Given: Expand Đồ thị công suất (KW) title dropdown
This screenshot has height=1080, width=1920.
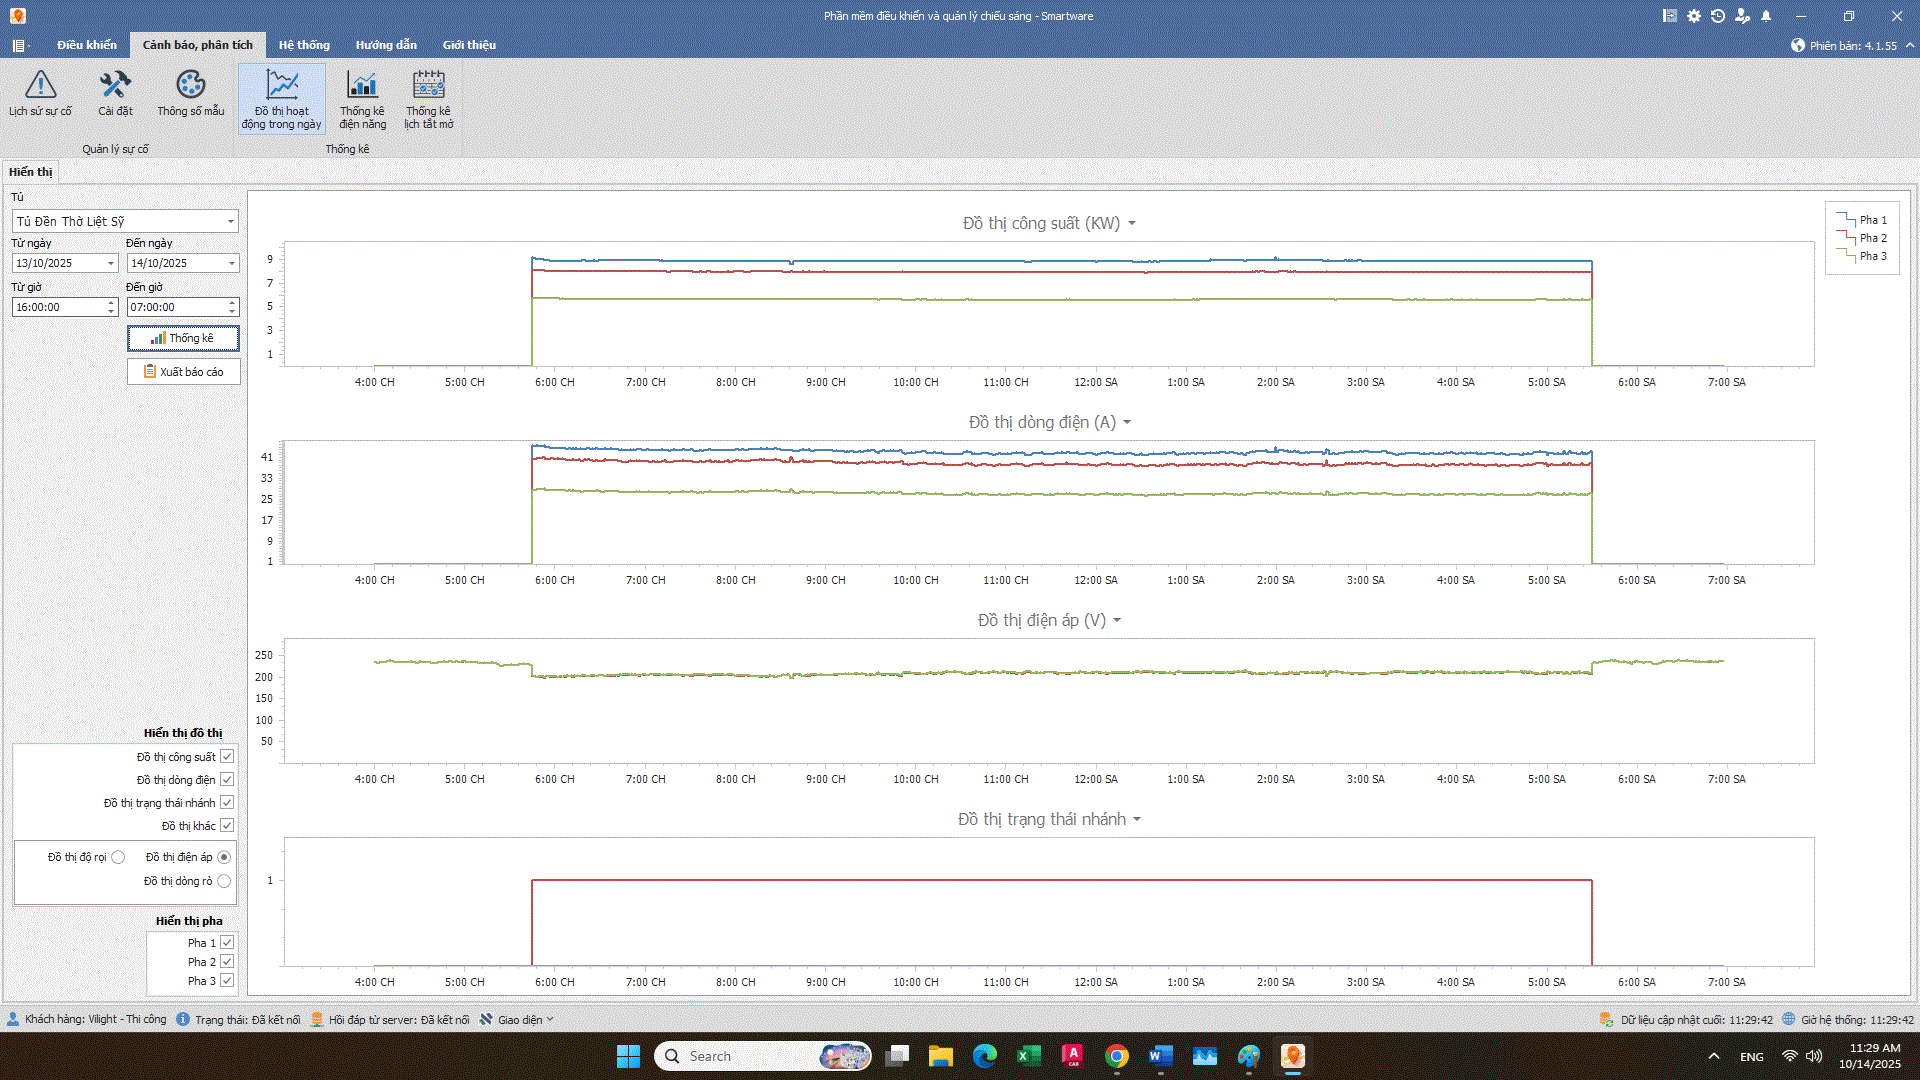Looking at the screenshot, I should pyautogui.click(x=1132, y=224).
